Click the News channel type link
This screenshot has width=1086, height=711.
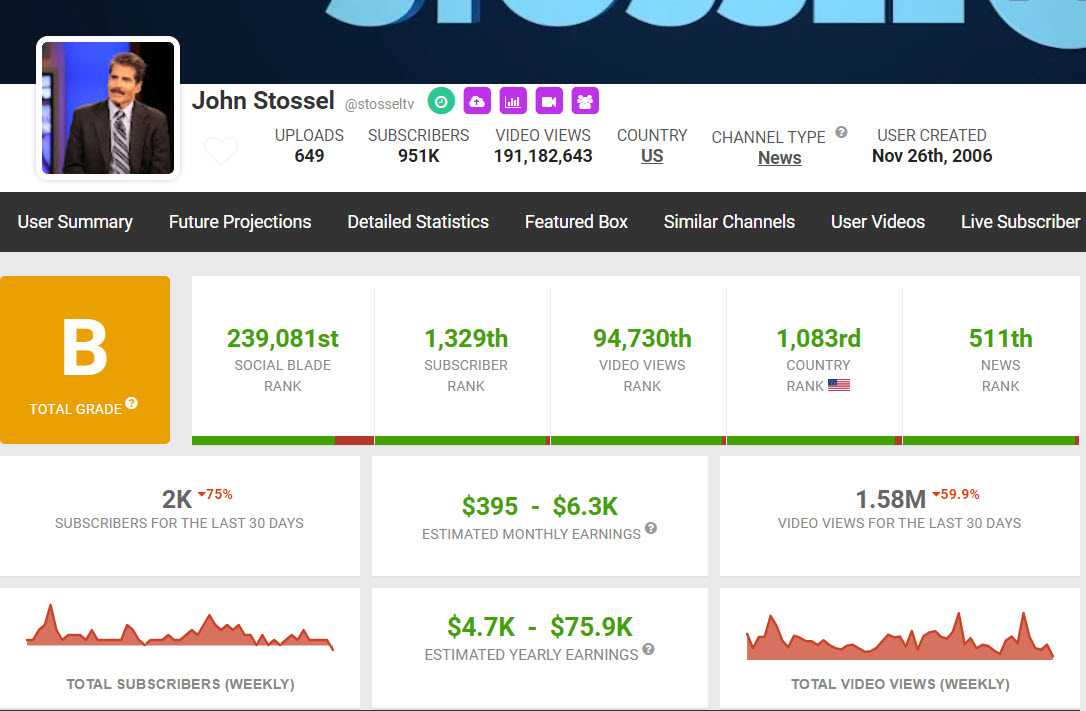(x=779, y=158)
